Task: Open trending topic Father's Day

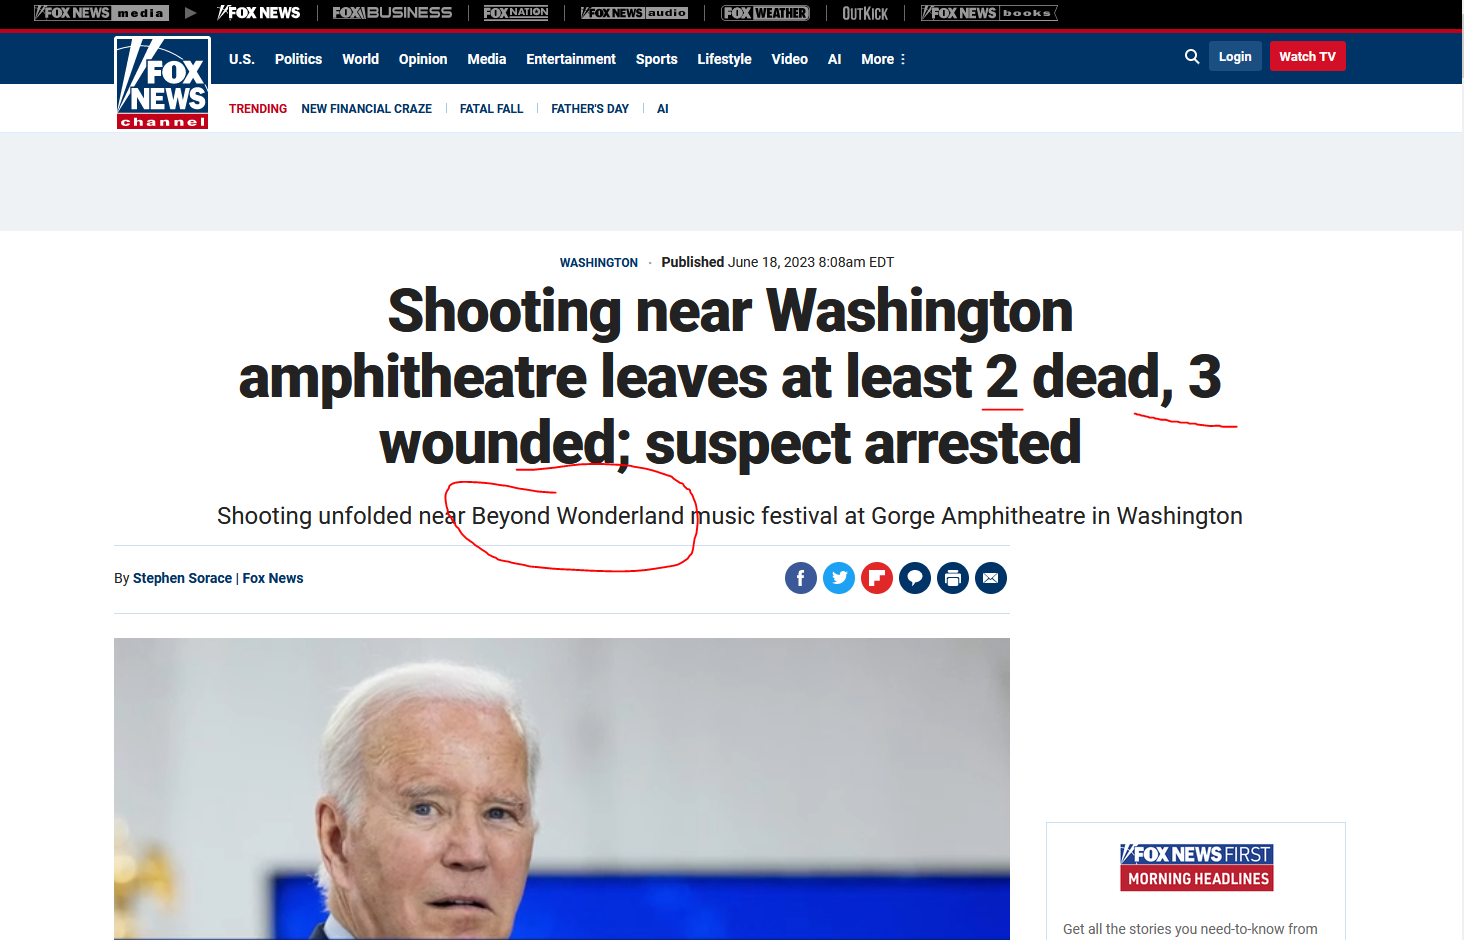Action: pos(590,109)
